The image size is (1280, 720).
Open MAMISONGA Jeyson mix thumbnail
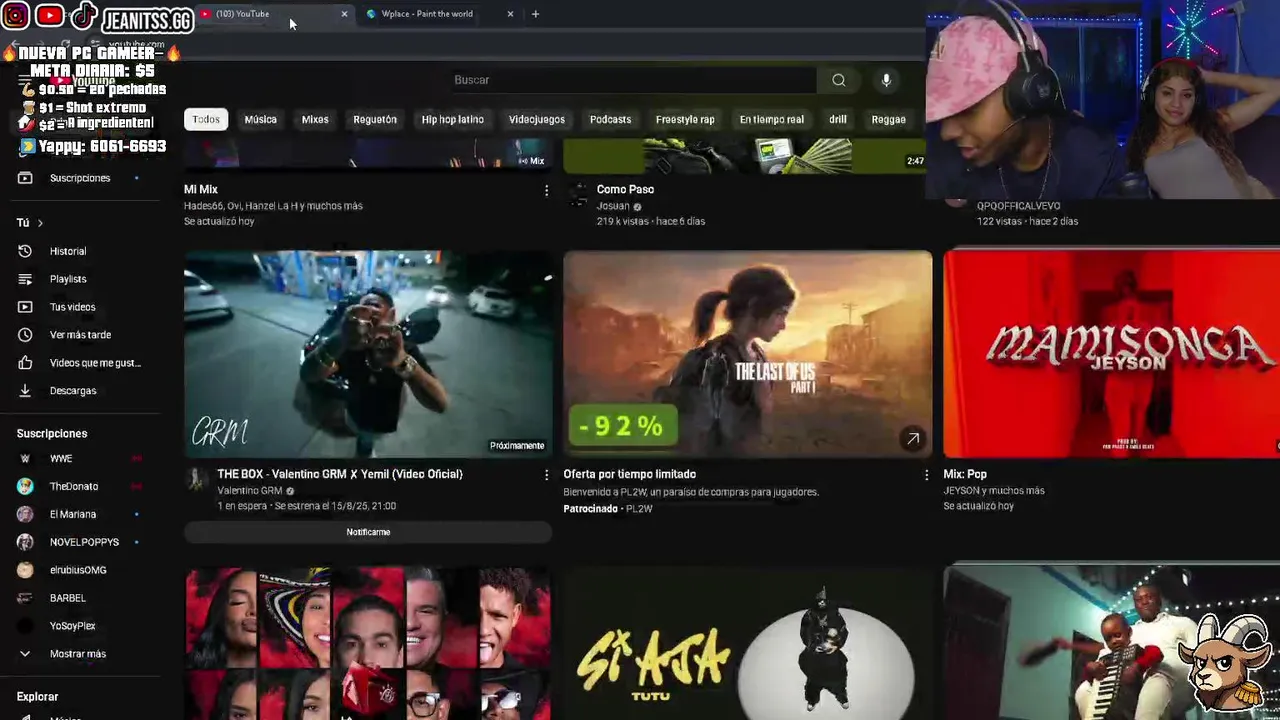click(x=1111, y=354)
